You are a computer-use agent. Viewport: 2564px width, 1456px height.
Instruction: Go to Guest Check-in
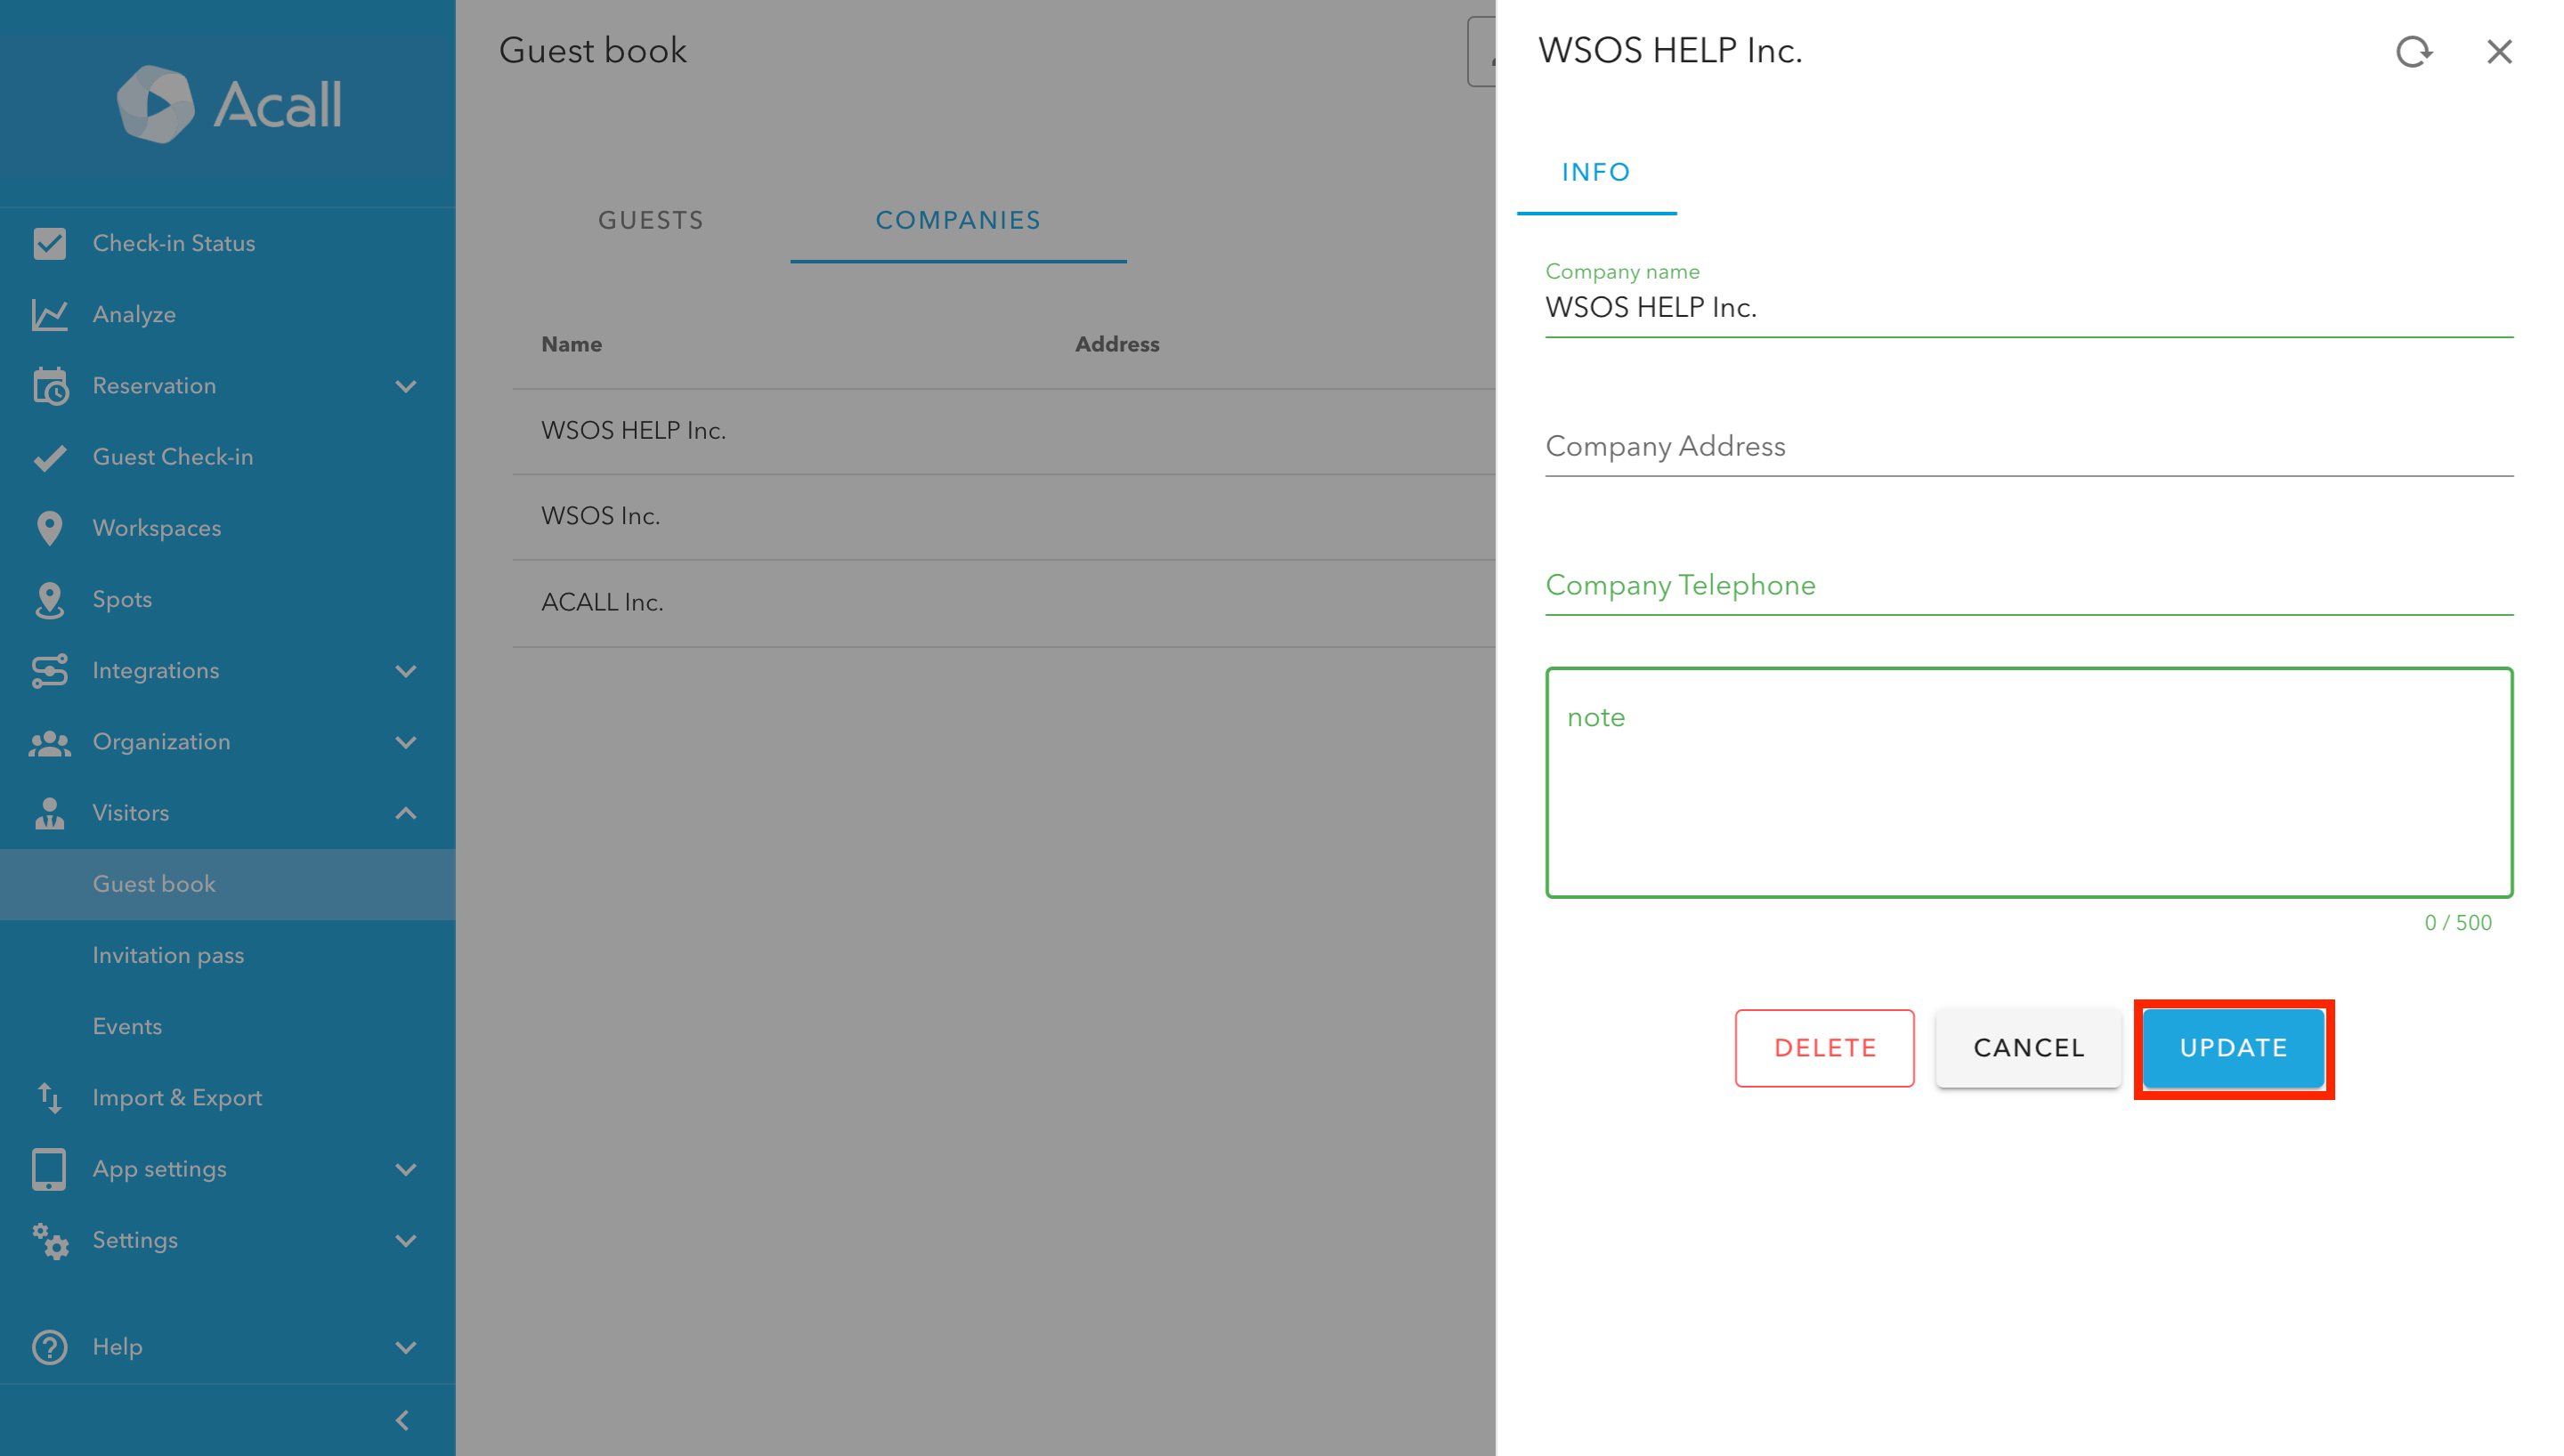pyautogui.click(x=228, y=457)
